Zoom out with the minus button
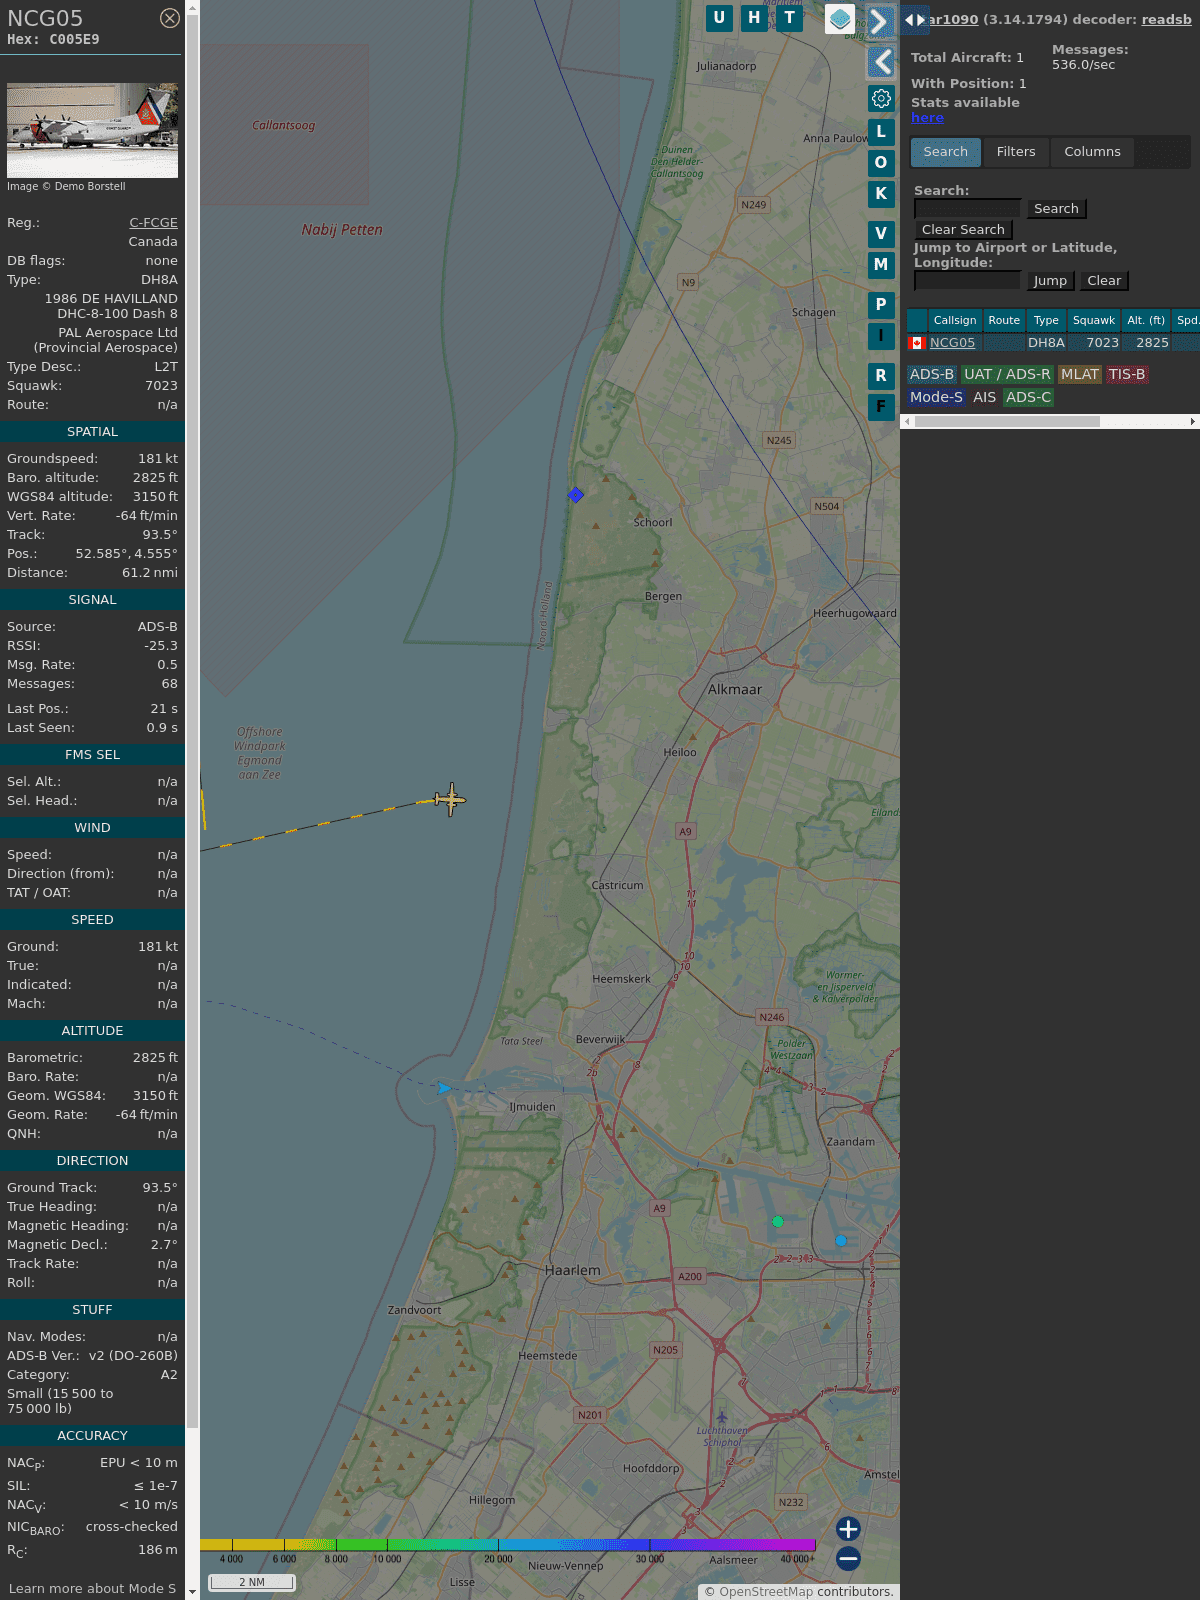The image size is (1200, 1600). tap(848, 1558)
